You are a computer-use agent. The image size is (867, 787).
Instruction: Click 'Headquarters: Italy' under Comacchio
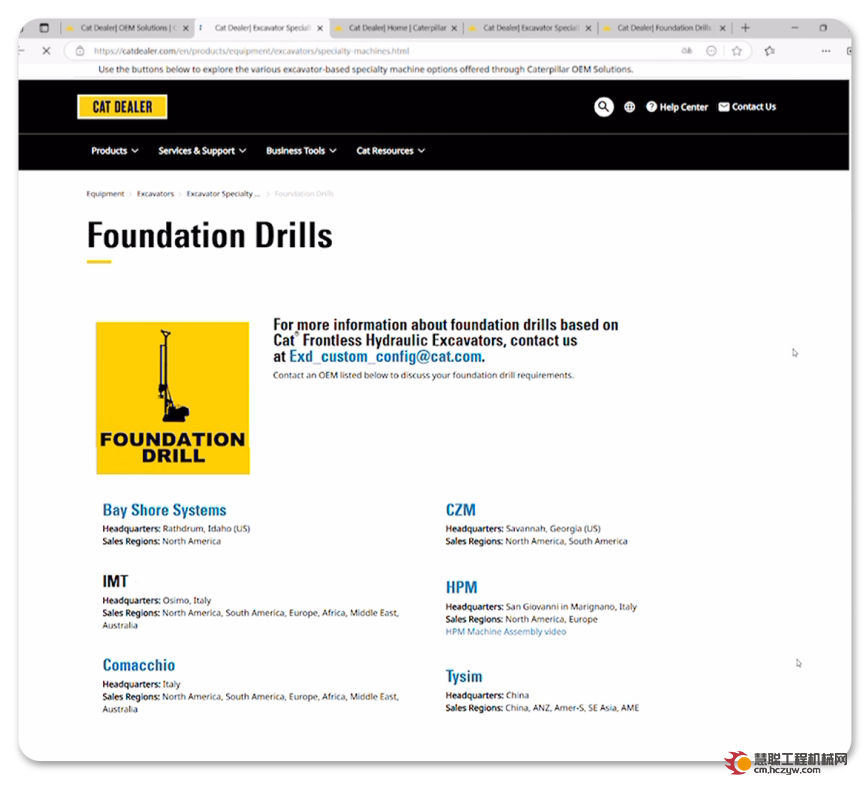click(141, 684)
